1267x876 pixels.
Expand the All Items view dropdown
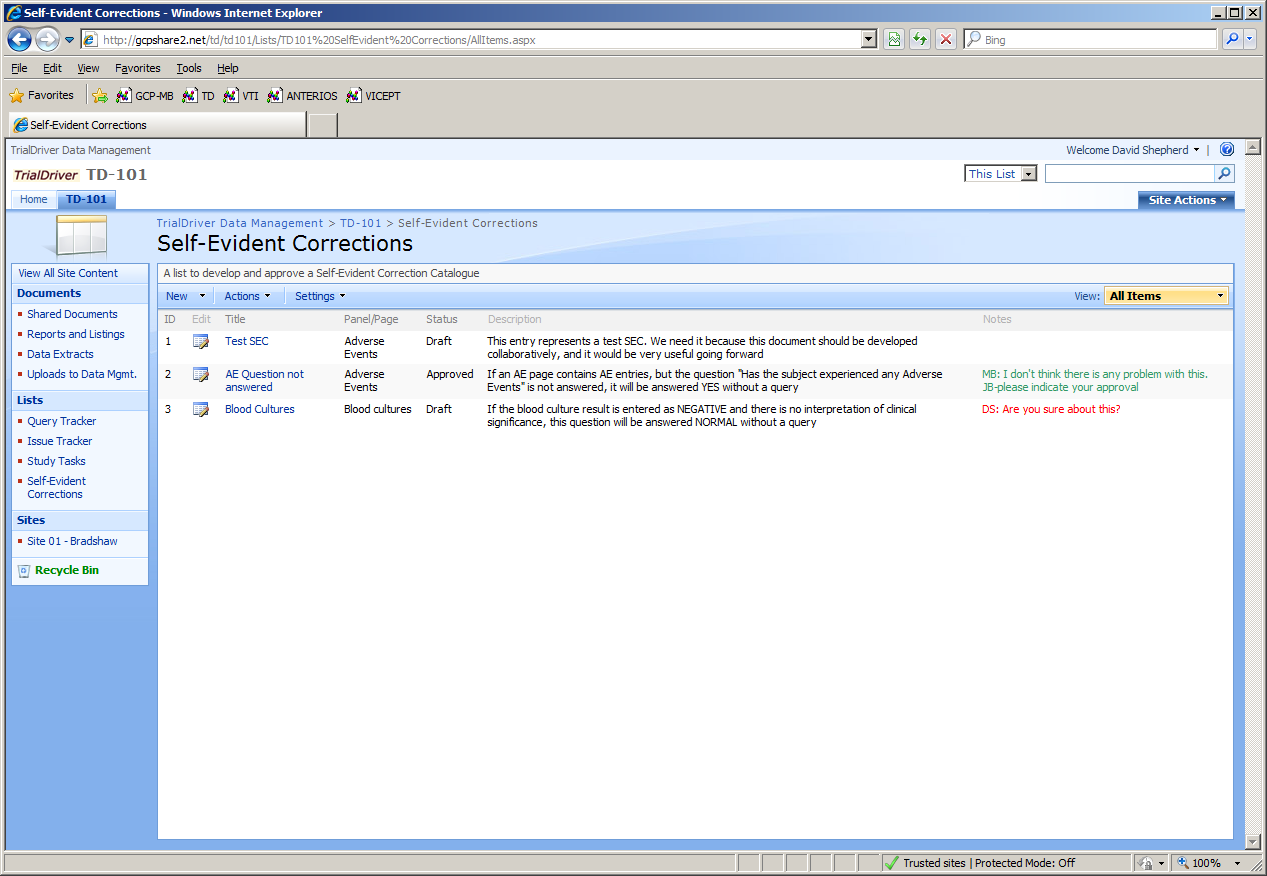point(1166,296)
